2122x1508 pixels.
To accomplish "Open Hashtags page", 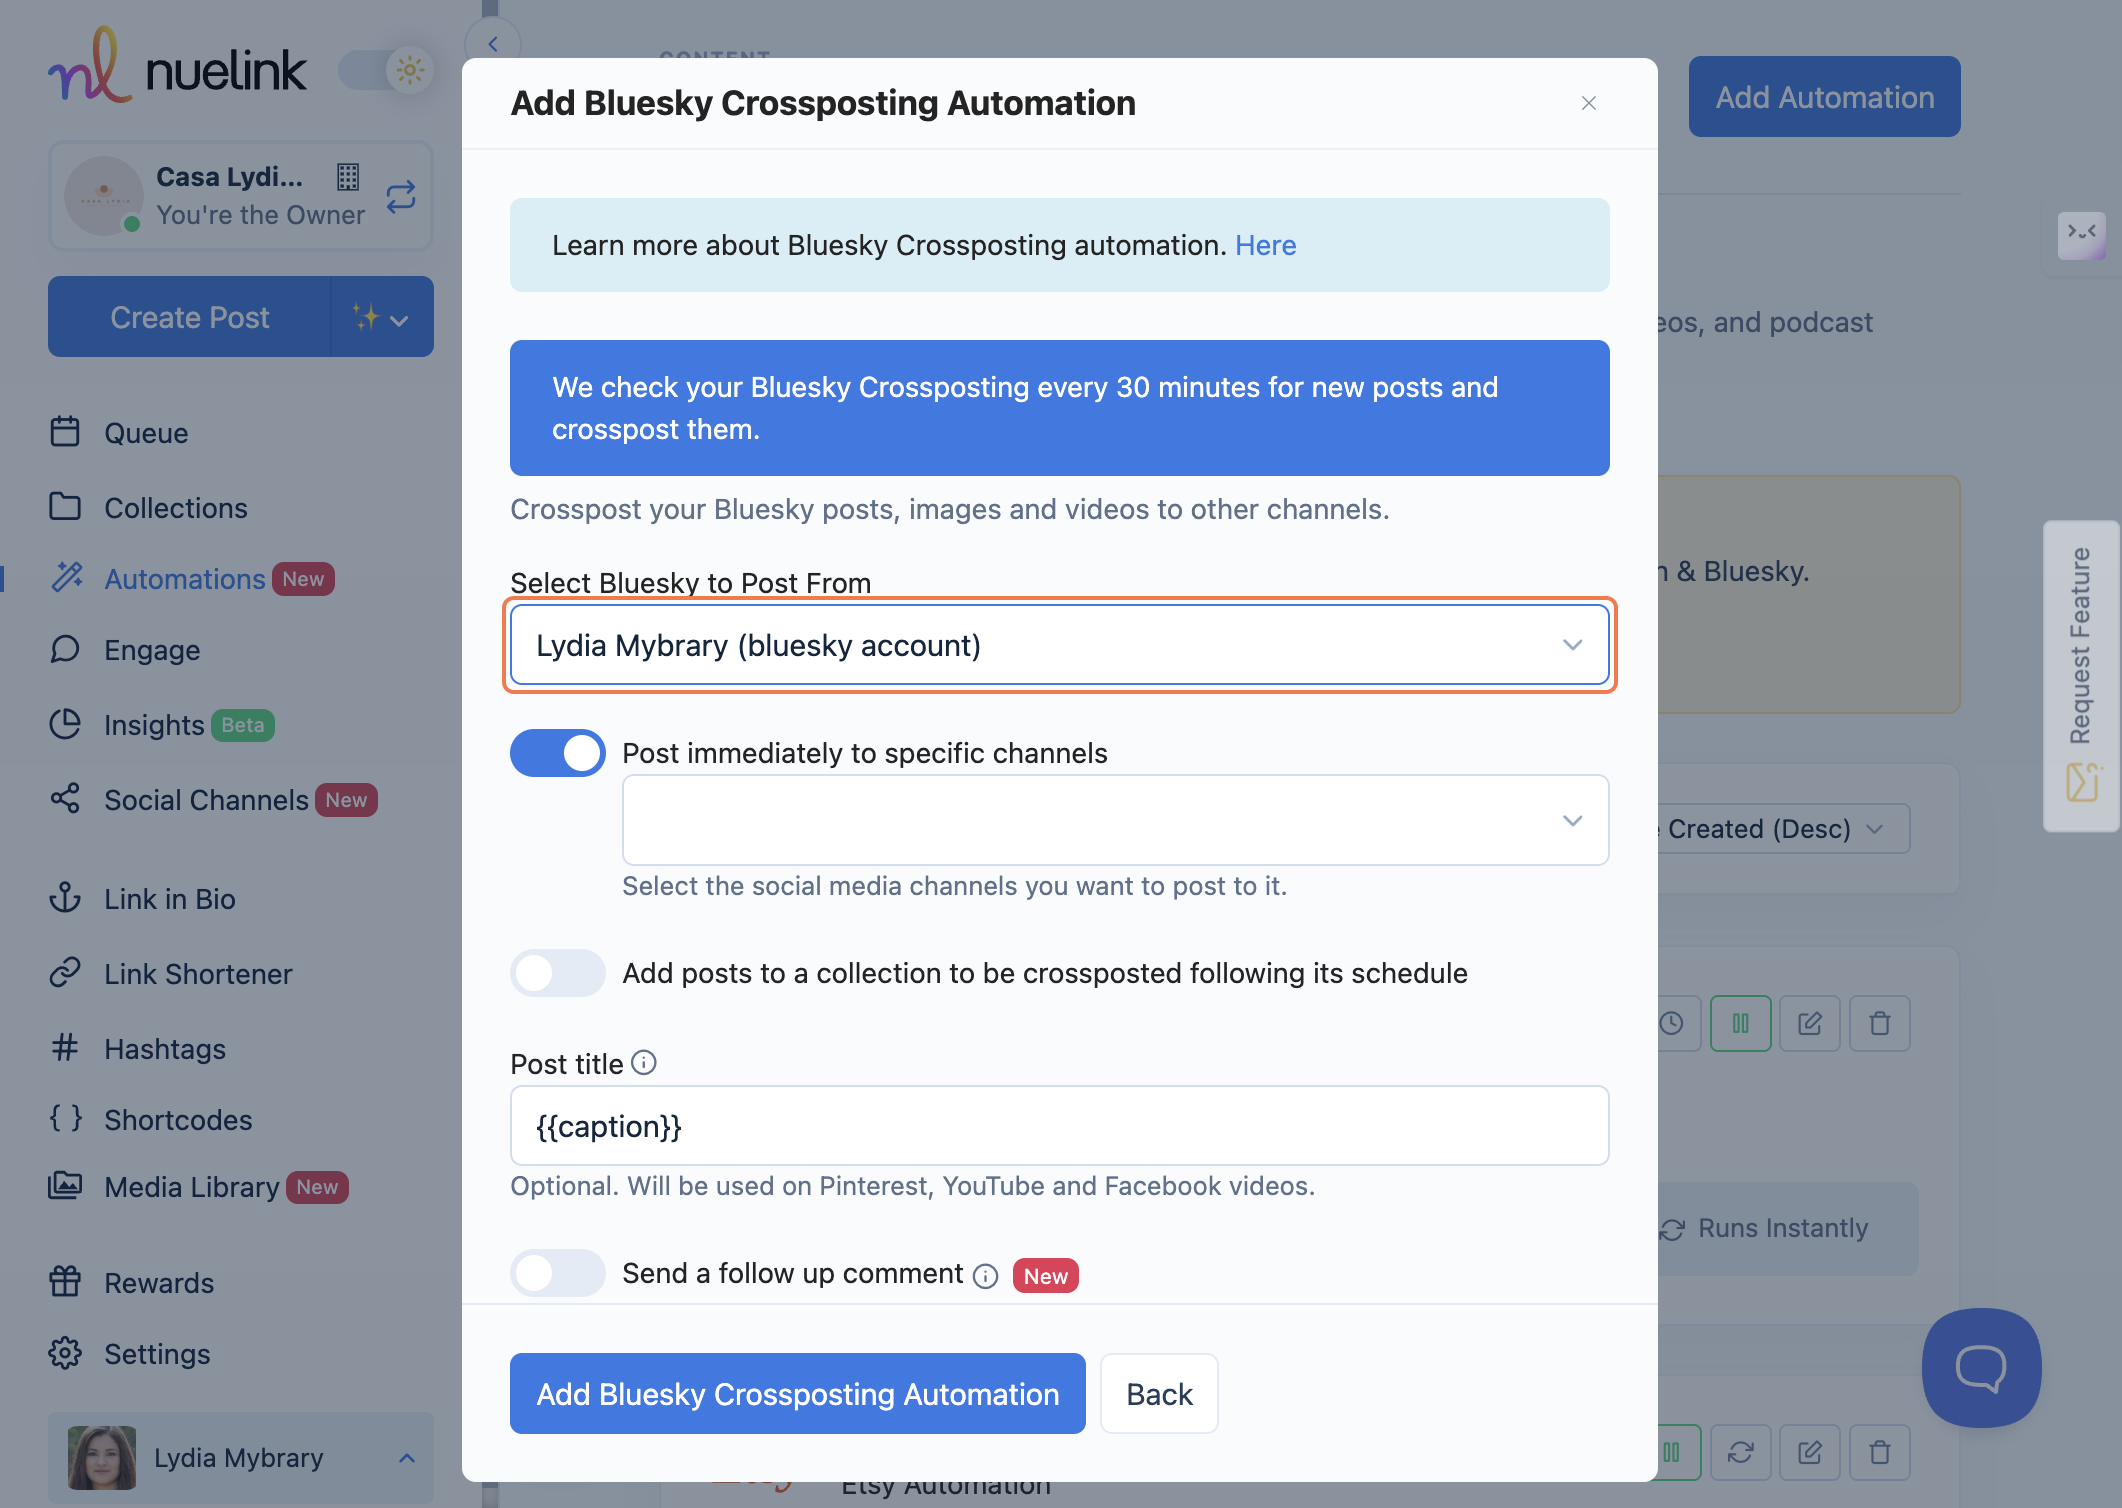I will 165,1049.
